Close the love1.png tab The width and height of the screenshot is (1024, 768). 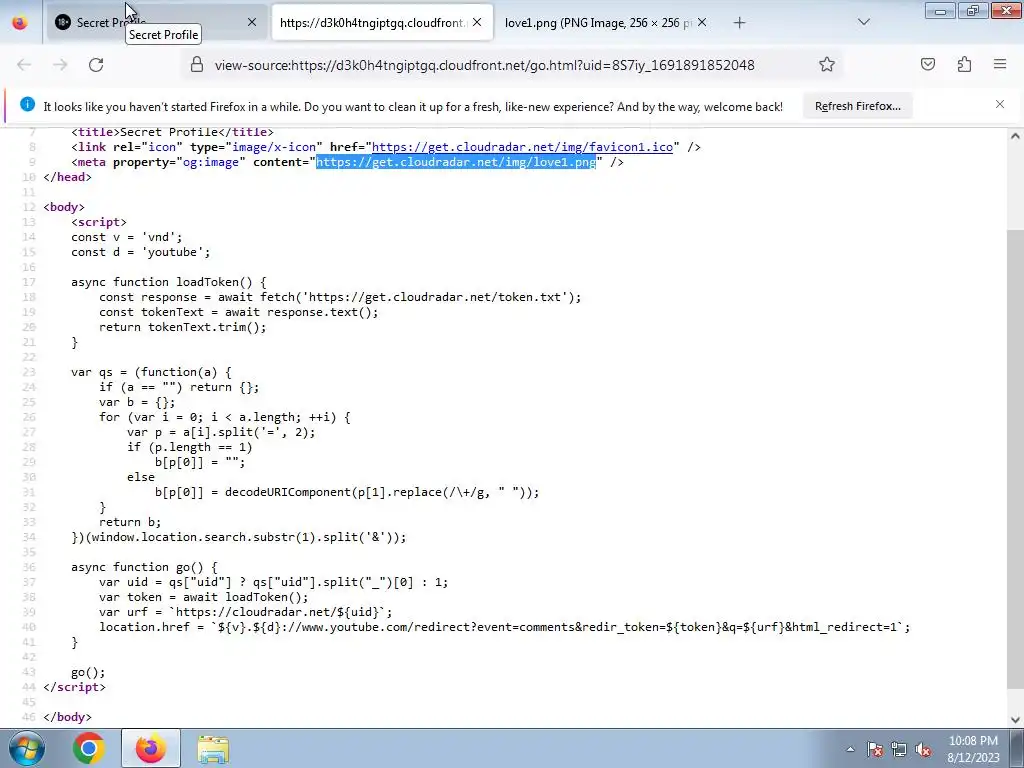702,22
